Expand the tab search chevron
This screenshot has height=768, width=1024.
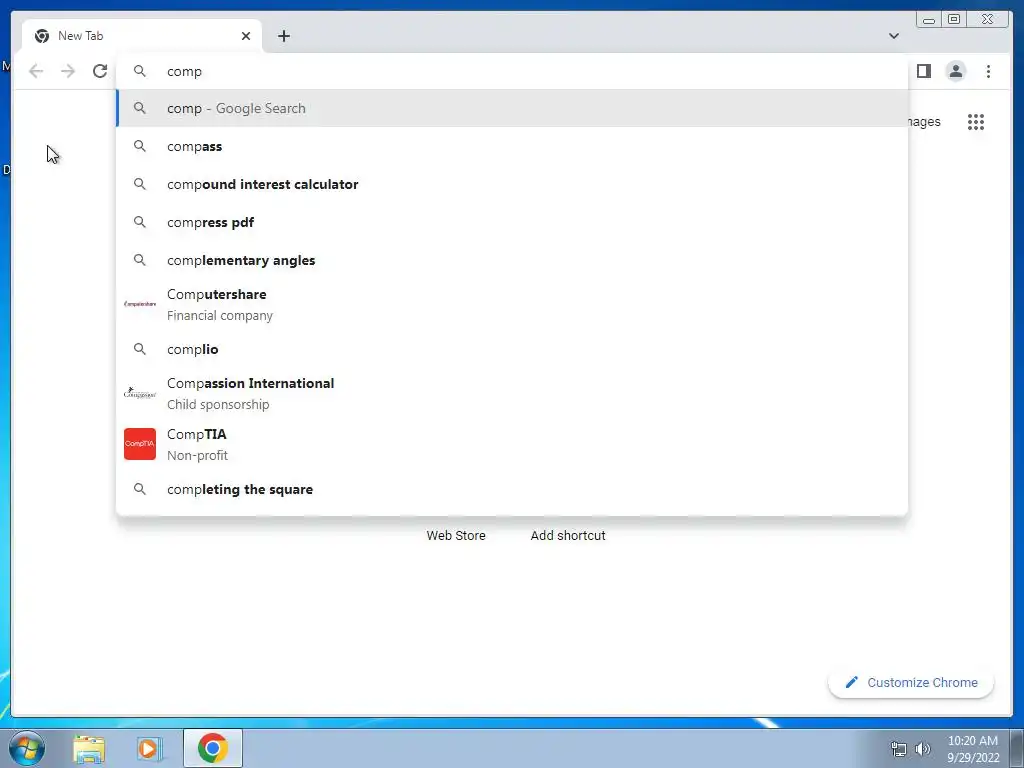[x=893, y=36]
